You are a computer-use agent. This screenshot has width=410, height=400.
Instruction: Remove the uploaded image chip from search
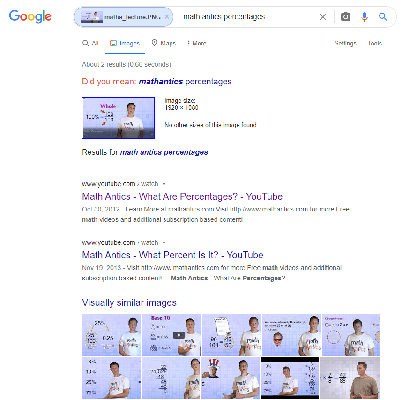point(167,17)
